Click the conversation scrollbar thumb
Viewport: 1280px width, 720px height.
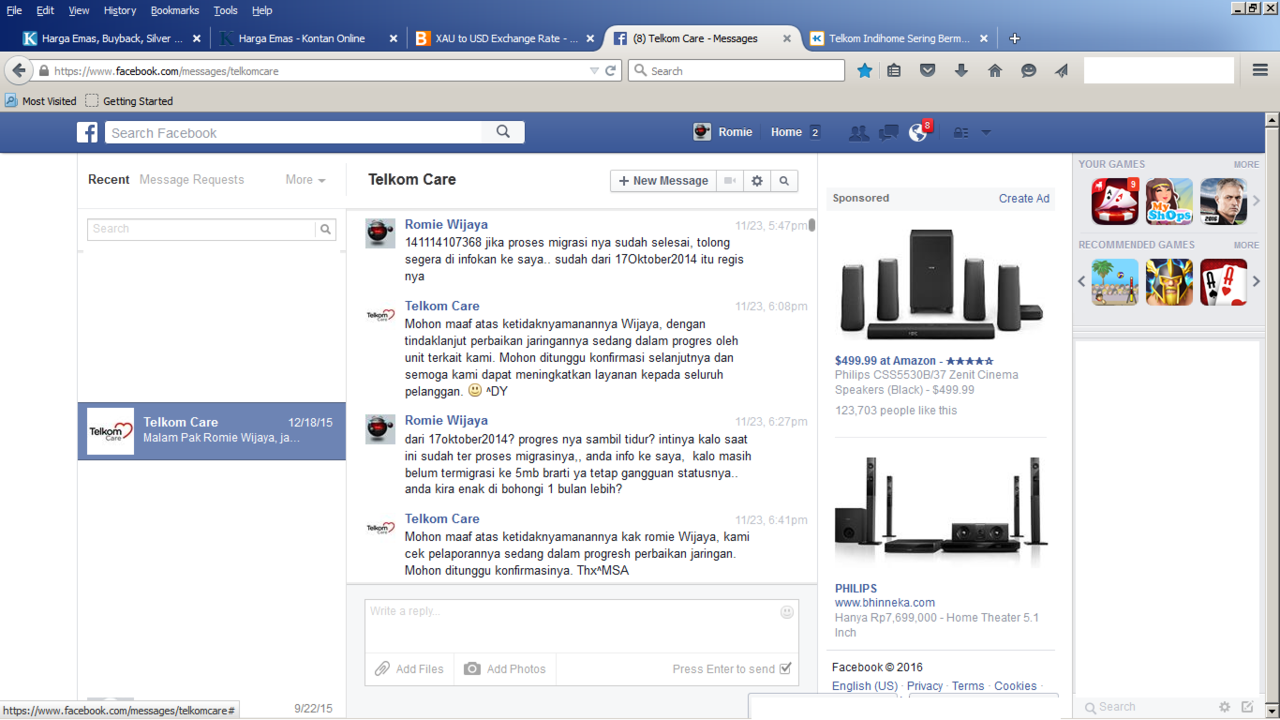tap(812, 225)
